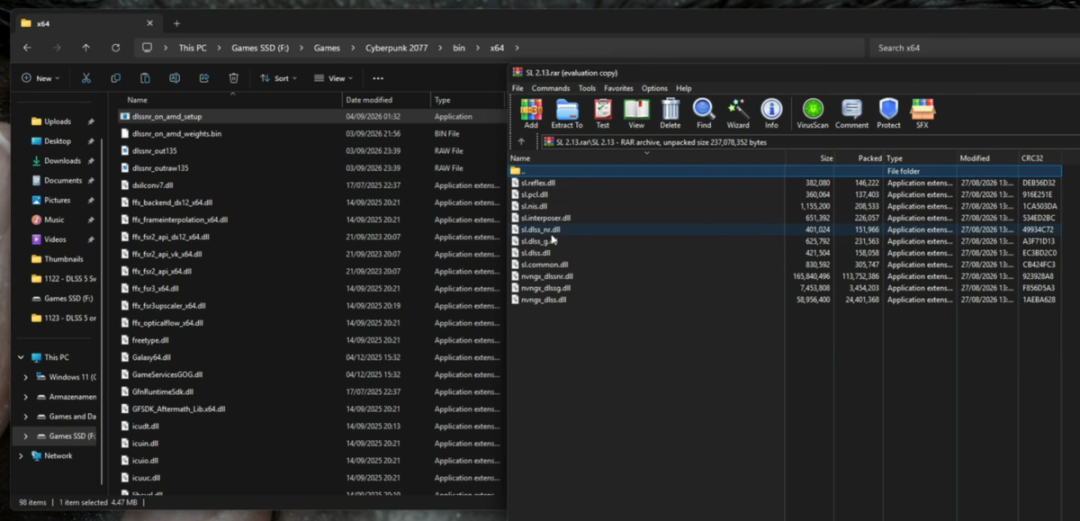Click the WinRAR Add archive icon
This screenshot has width=1080, height=521.
tap(530, 114)
